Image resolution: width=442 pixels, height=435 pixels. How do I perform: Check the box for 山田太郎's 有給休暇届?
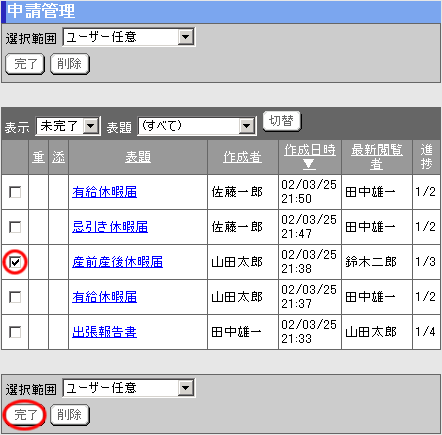15,297
